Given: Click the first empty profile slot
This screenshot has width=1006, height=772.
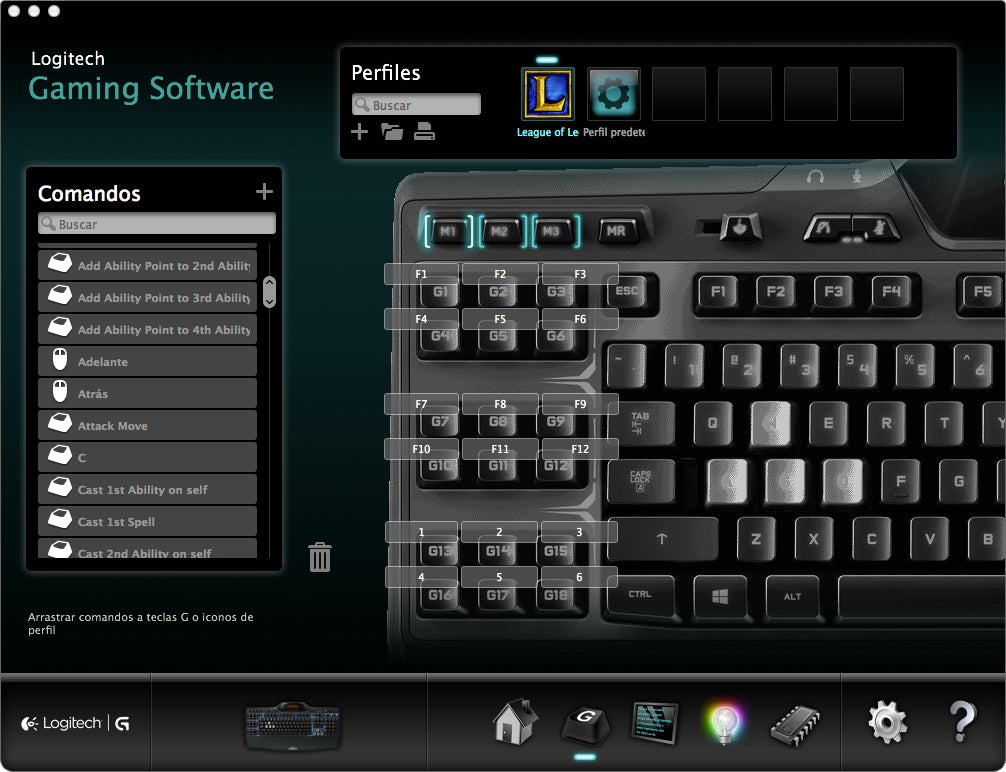Looking at the screenshot, I should tap(679, 94).
